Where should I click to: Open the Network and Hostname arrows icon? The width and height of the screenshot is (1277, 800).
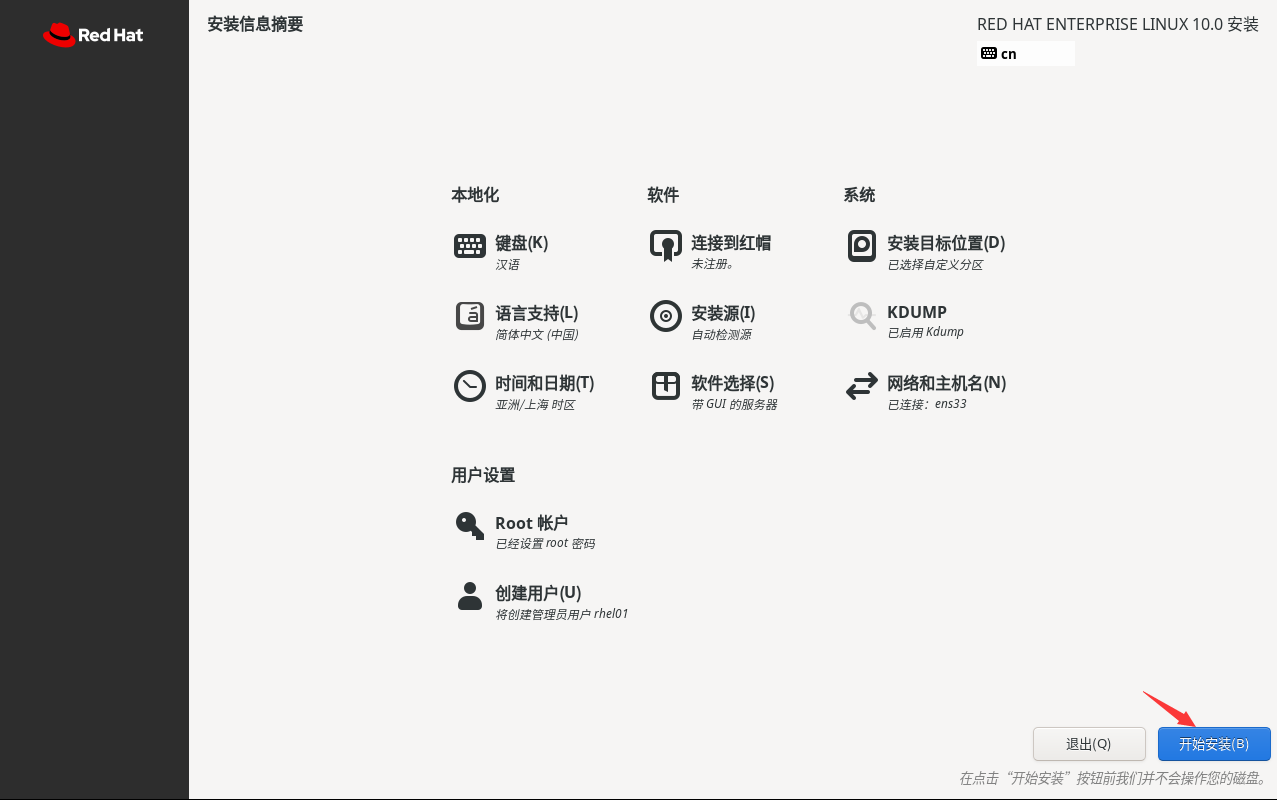click(x=862, y=387)
